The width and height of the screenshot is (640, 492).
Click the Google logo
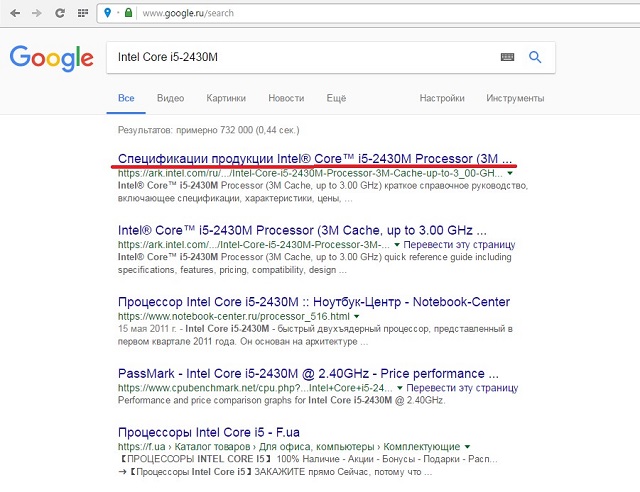coord(51,58)
